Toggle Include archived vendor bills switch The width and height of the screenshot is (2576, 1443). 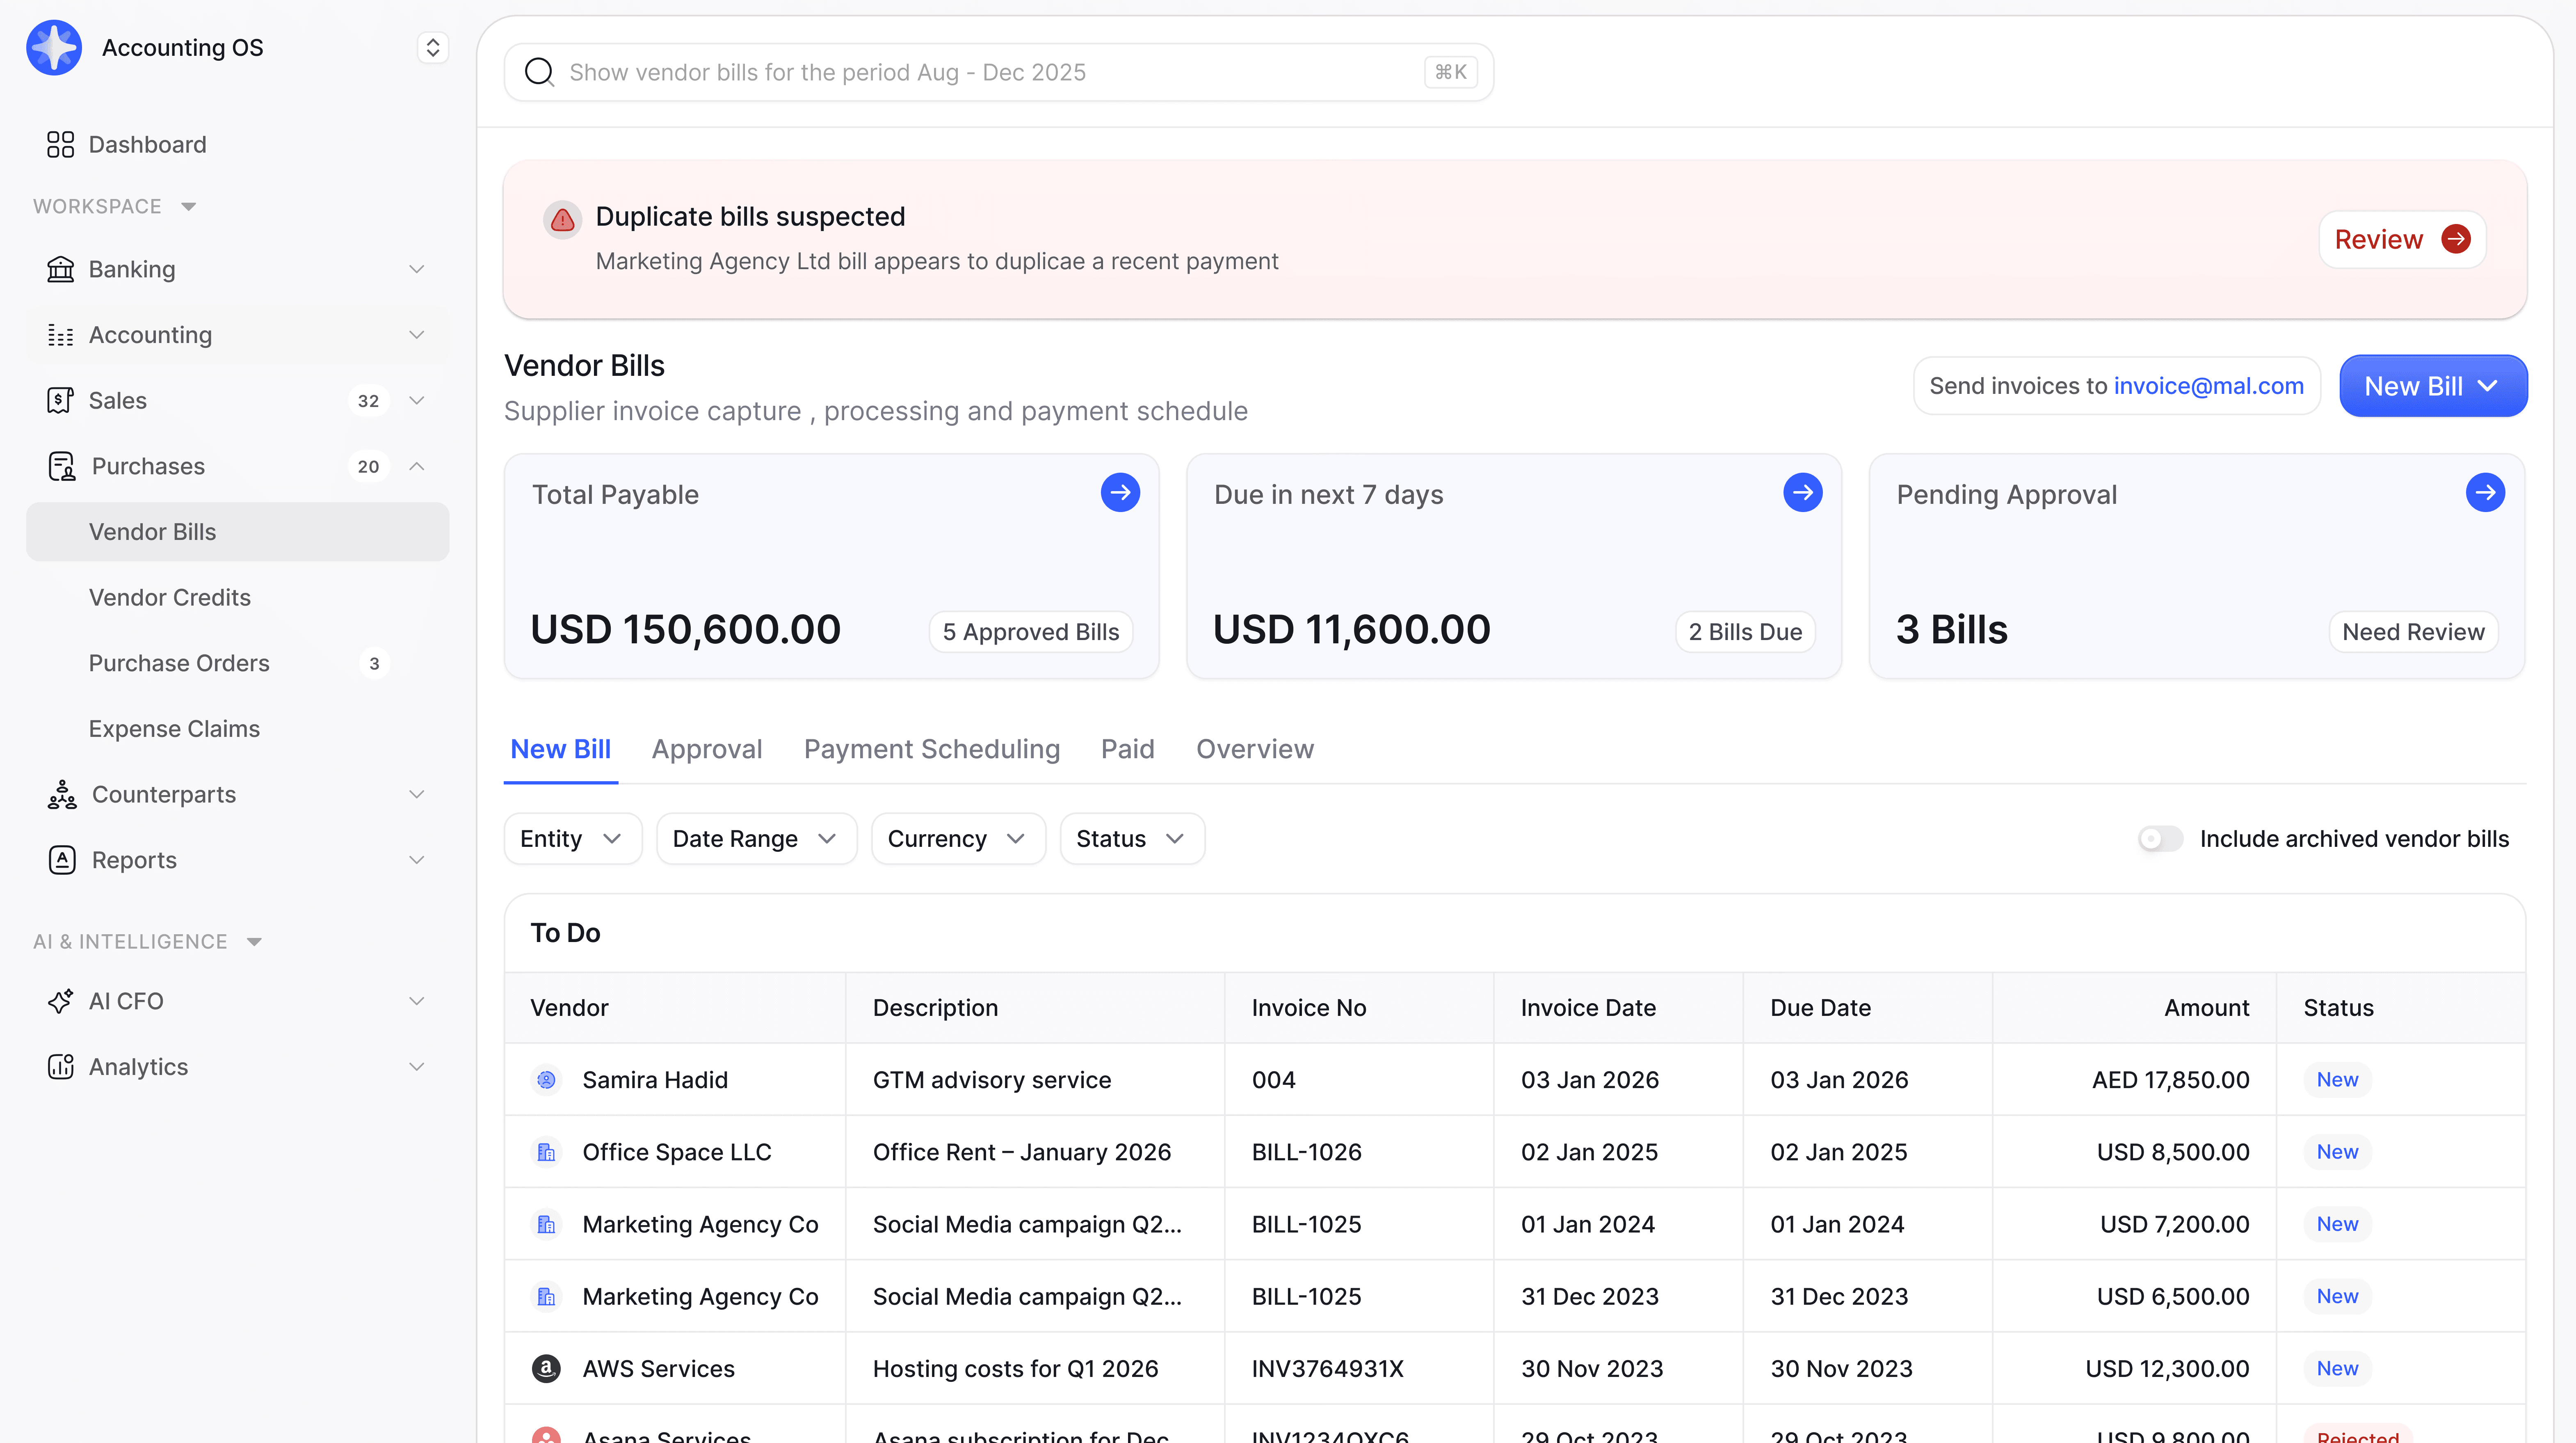[2160, 839]
